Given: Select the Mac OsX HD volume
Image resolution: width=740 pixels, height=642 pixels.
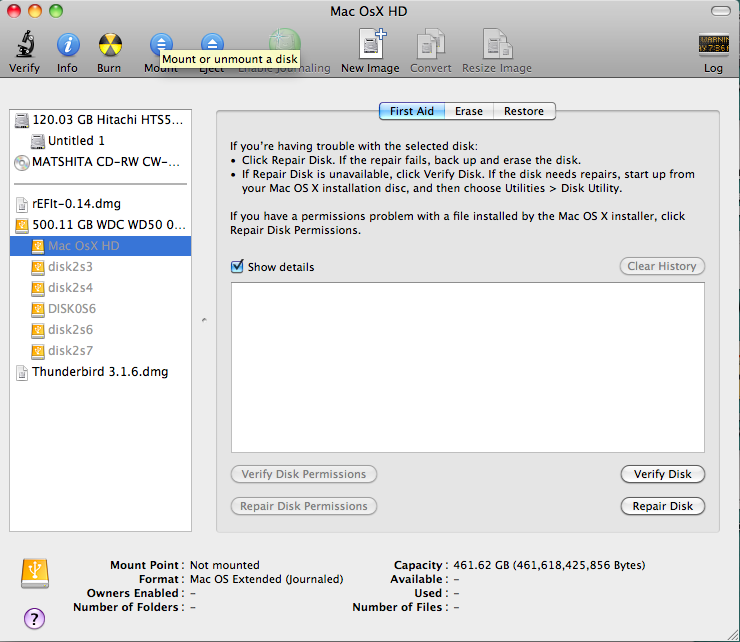Looking at the screenshot, I should (101, 246).
